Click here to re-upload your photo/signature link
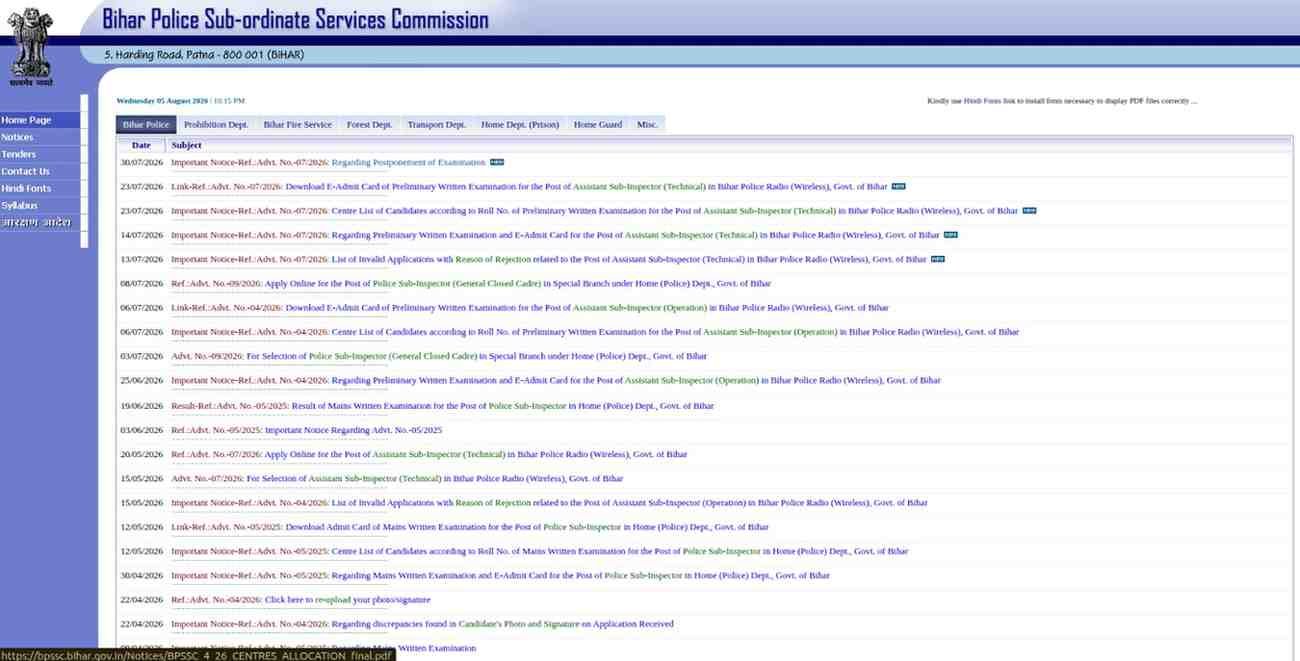The height and width of the screenshot is (661, 1300). tap(301, 600)
